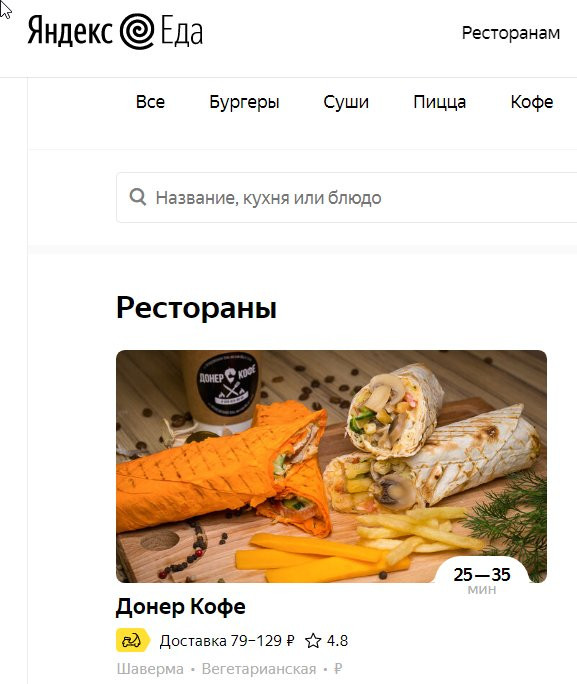Select the Бургеры category tab

click(244, 103)
